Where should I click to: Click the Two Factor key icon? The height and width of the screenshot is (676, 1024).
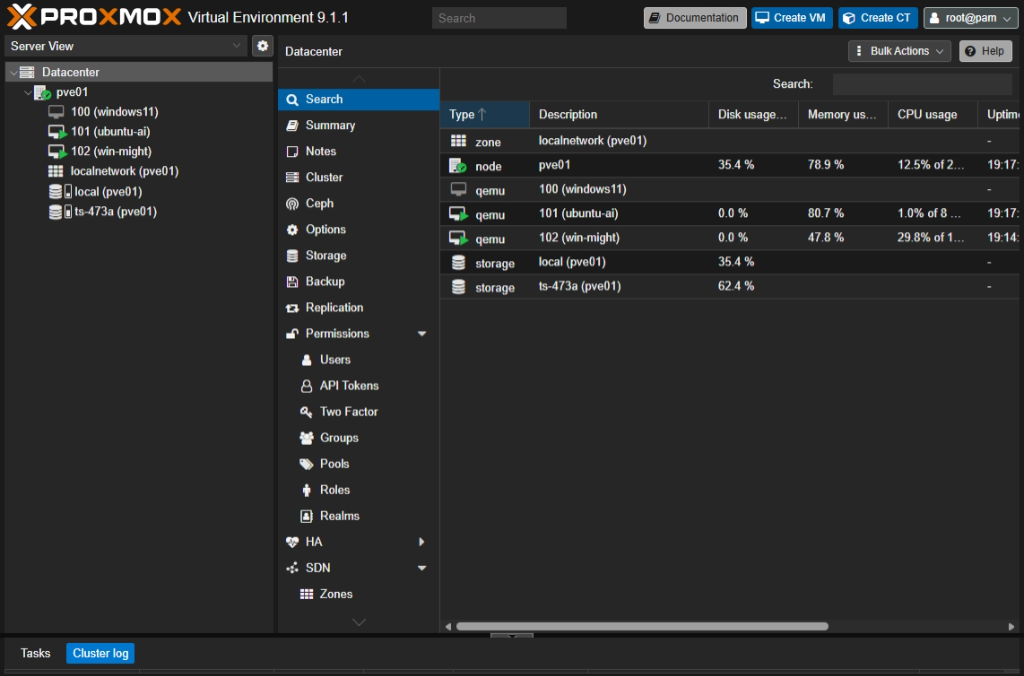[307, 412]
